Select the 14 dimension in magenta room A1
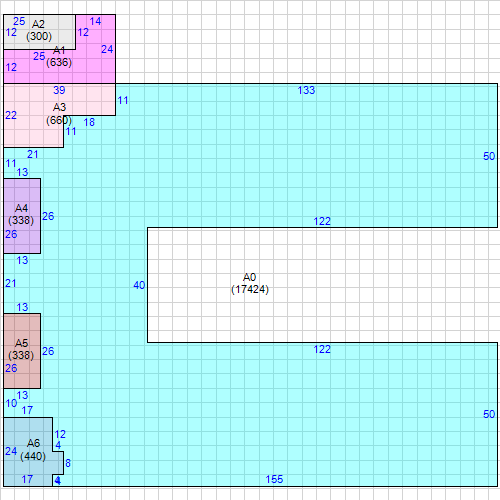Viewport: 500px width, 500px height. click(x=95, y=21)
